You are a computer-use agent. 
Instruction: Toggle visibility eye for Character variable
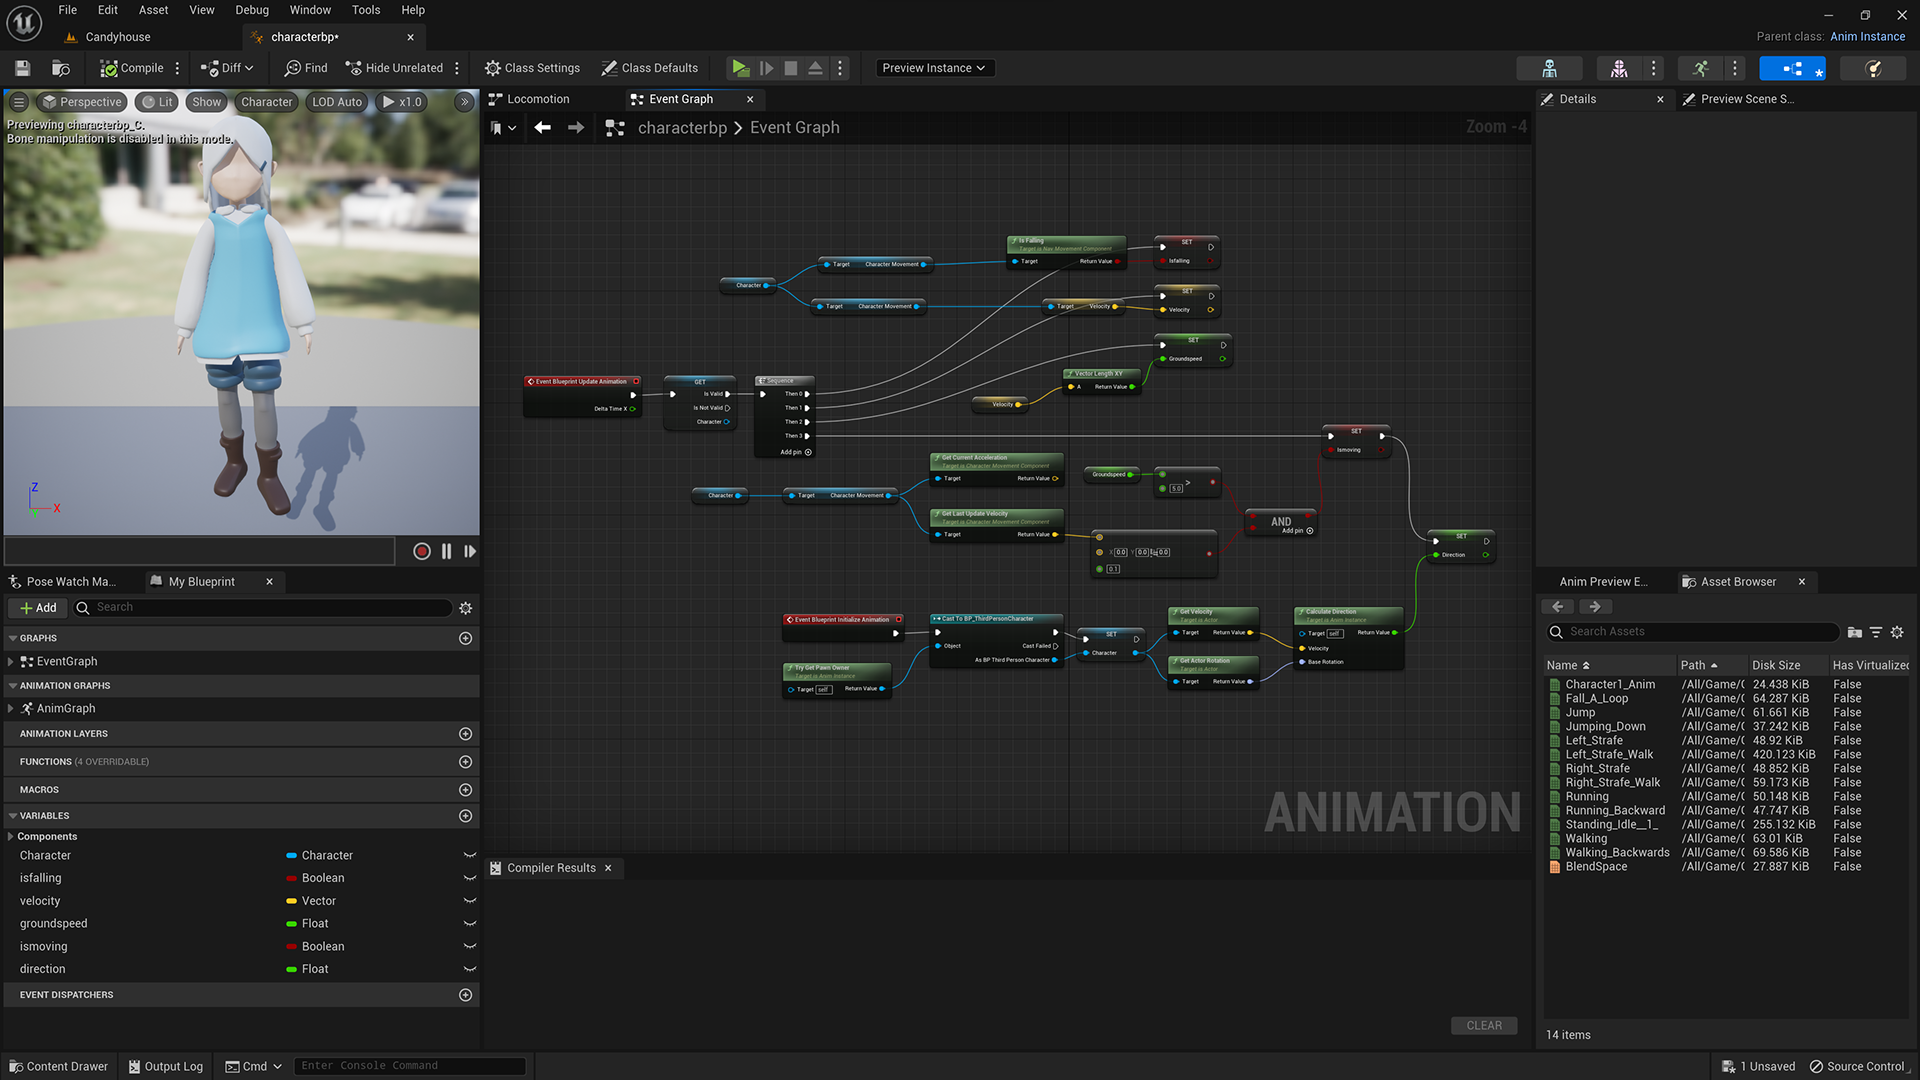click(x=469, y=856)
